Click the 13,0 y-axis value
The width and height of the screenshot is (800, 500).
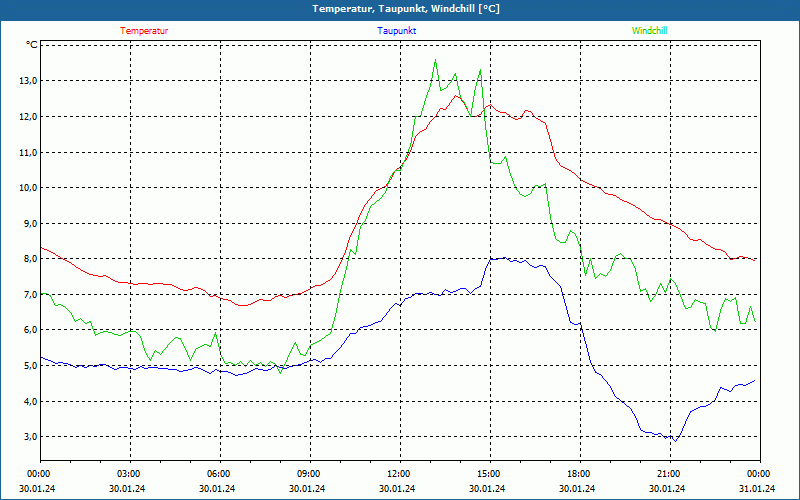click(x=29, y=81)
